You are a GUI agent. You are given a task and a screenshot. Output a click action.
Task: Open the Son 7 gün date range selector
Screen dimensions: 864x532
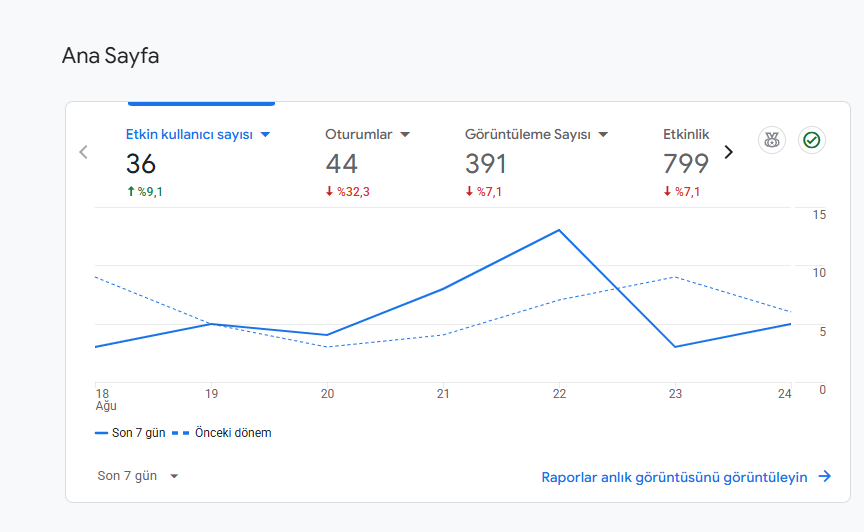click(138, 476)
